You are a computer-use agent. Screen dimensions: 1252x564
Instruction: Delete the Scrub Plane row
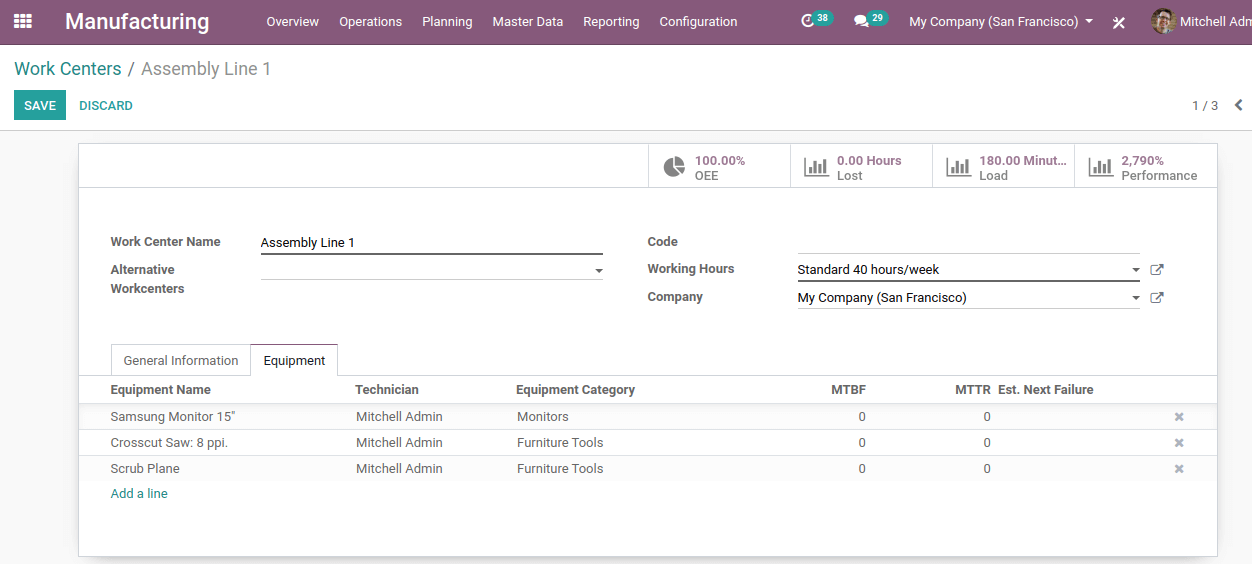[x=1179, y=469]
